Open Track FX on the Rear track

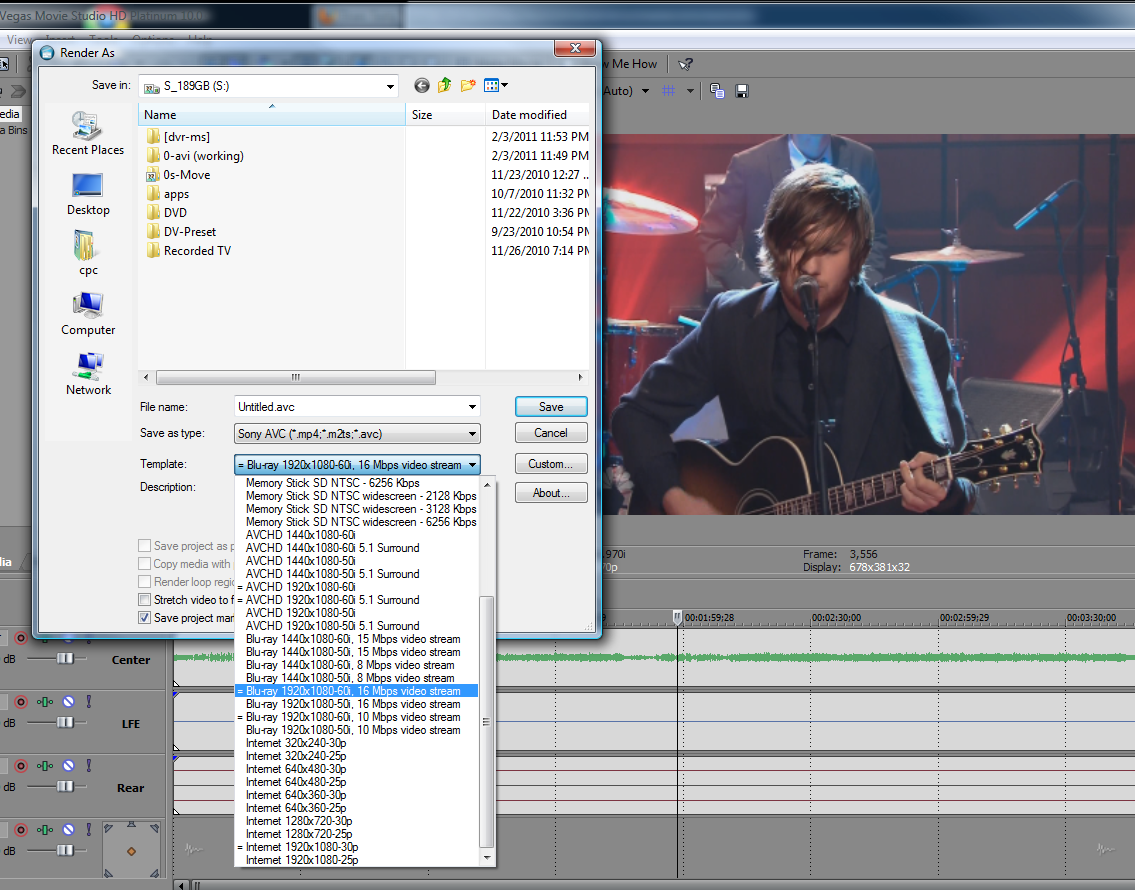click(45, 766)
